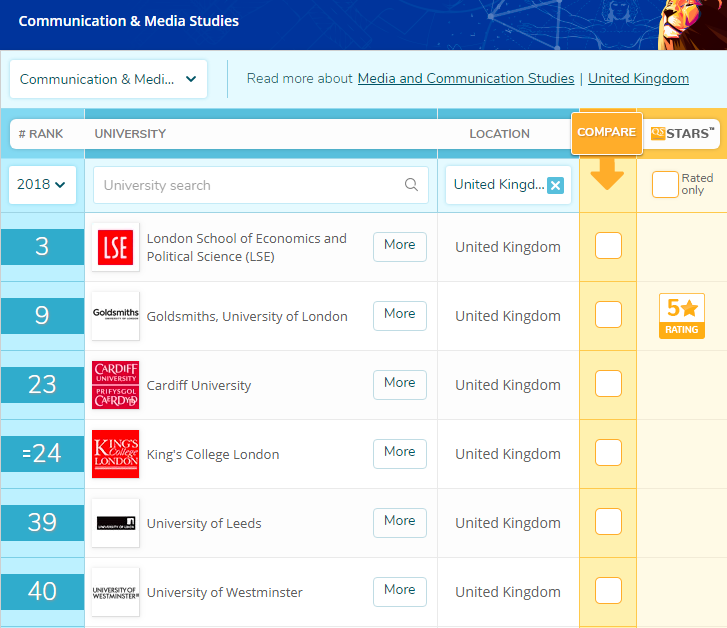Viewport: 727px width, 628px height.
Task: Open the Compare tab header
Action: tap(606, 133)
